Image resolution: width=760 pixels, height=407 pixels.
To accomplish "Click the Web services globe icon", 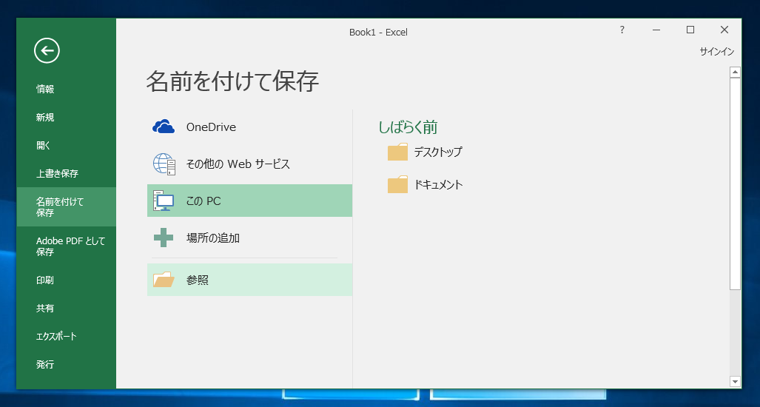I will 164,164.
